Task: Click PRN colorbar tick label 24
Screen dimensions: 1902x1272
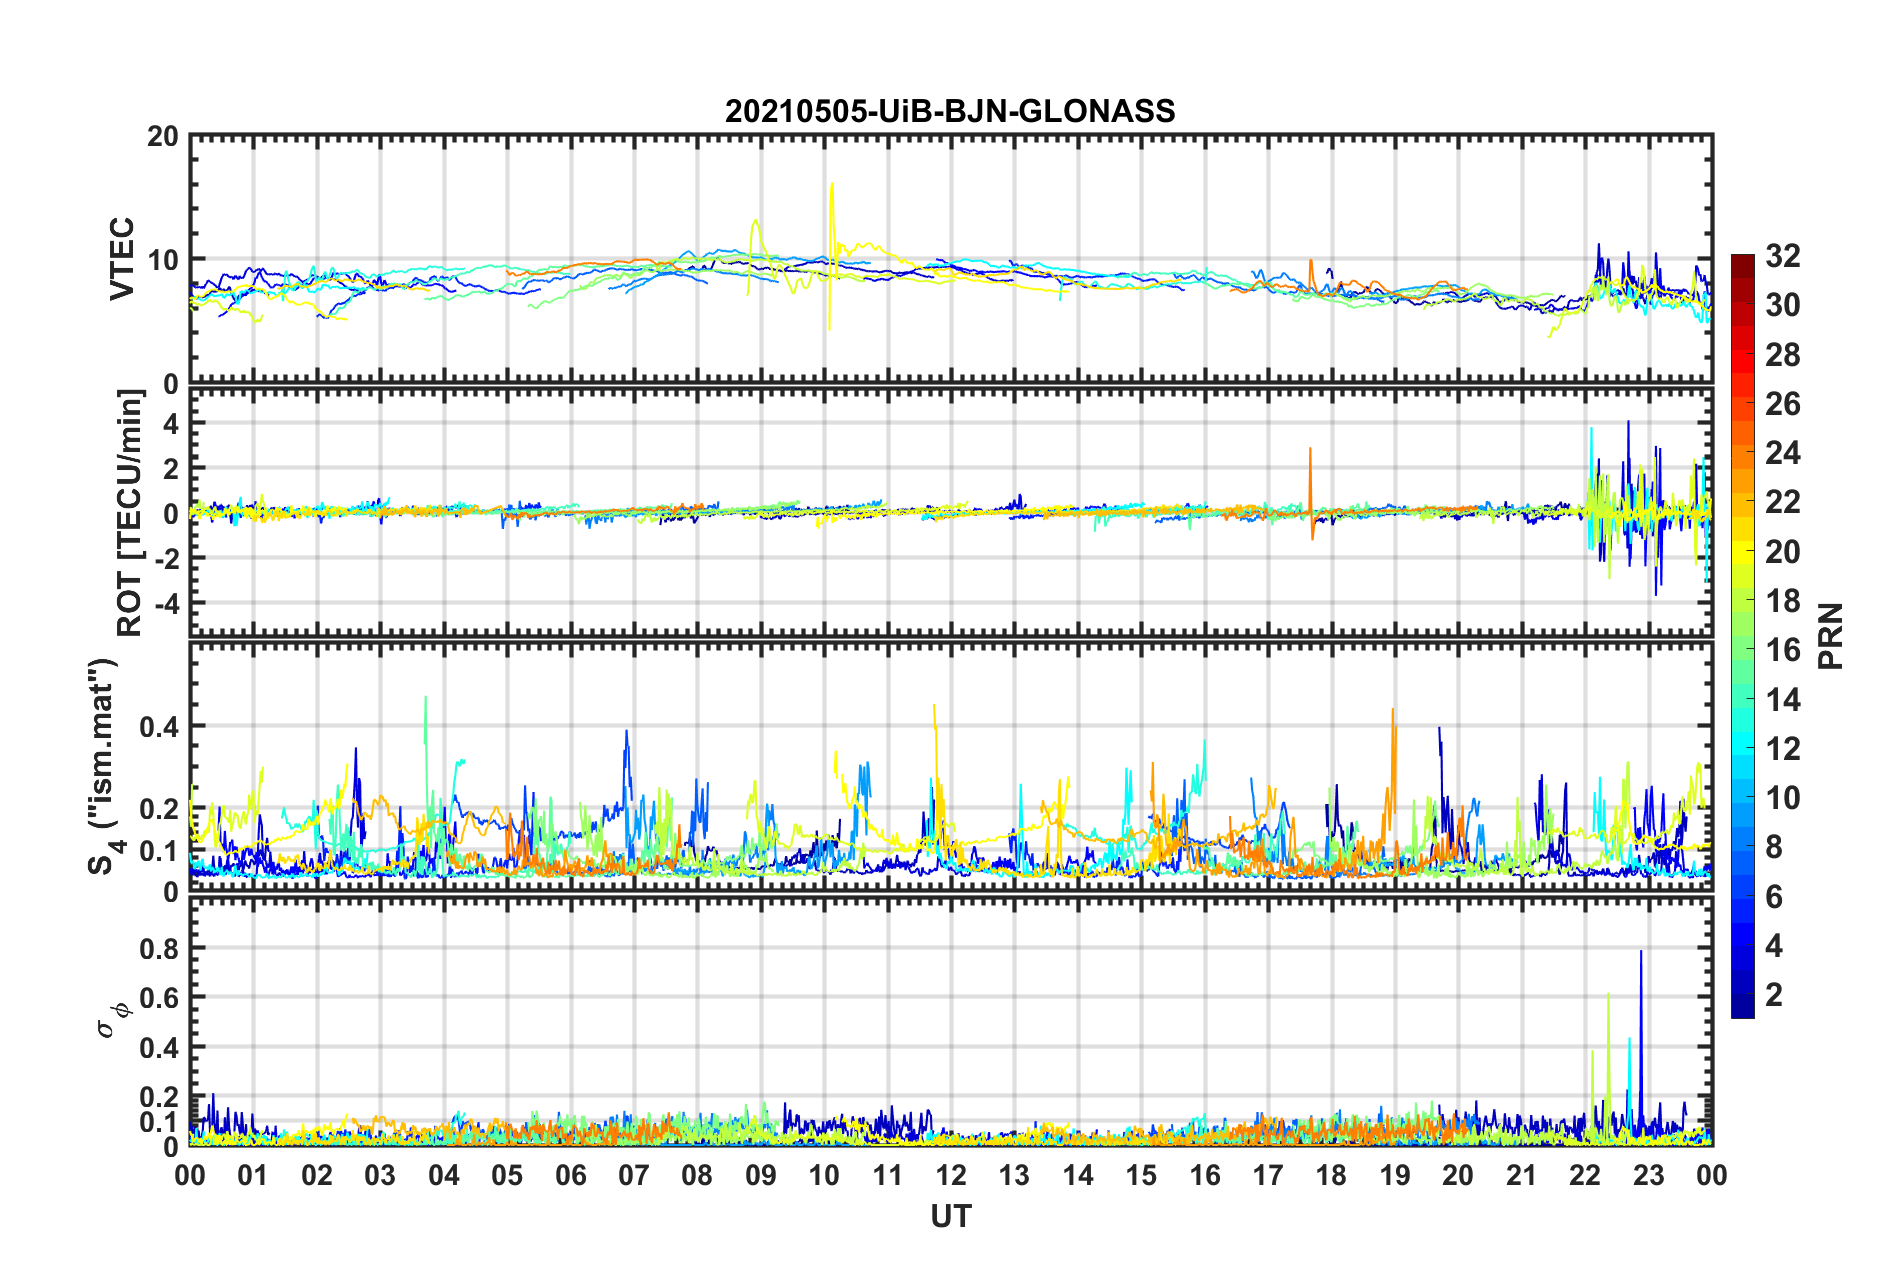Action: [1783, 453]
